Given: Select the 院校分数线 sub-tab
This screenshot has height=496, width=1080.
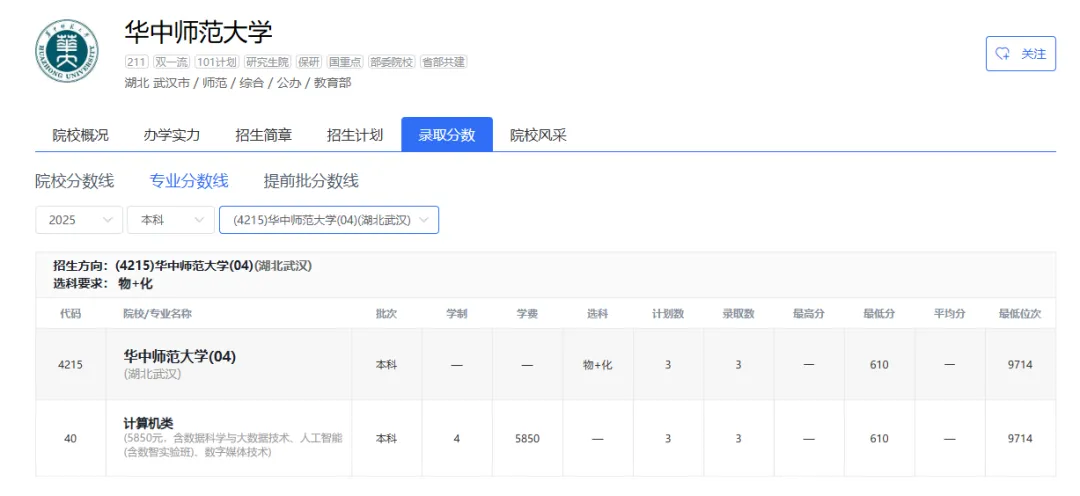Looking at the screenshot, I should tap(74, 181).
